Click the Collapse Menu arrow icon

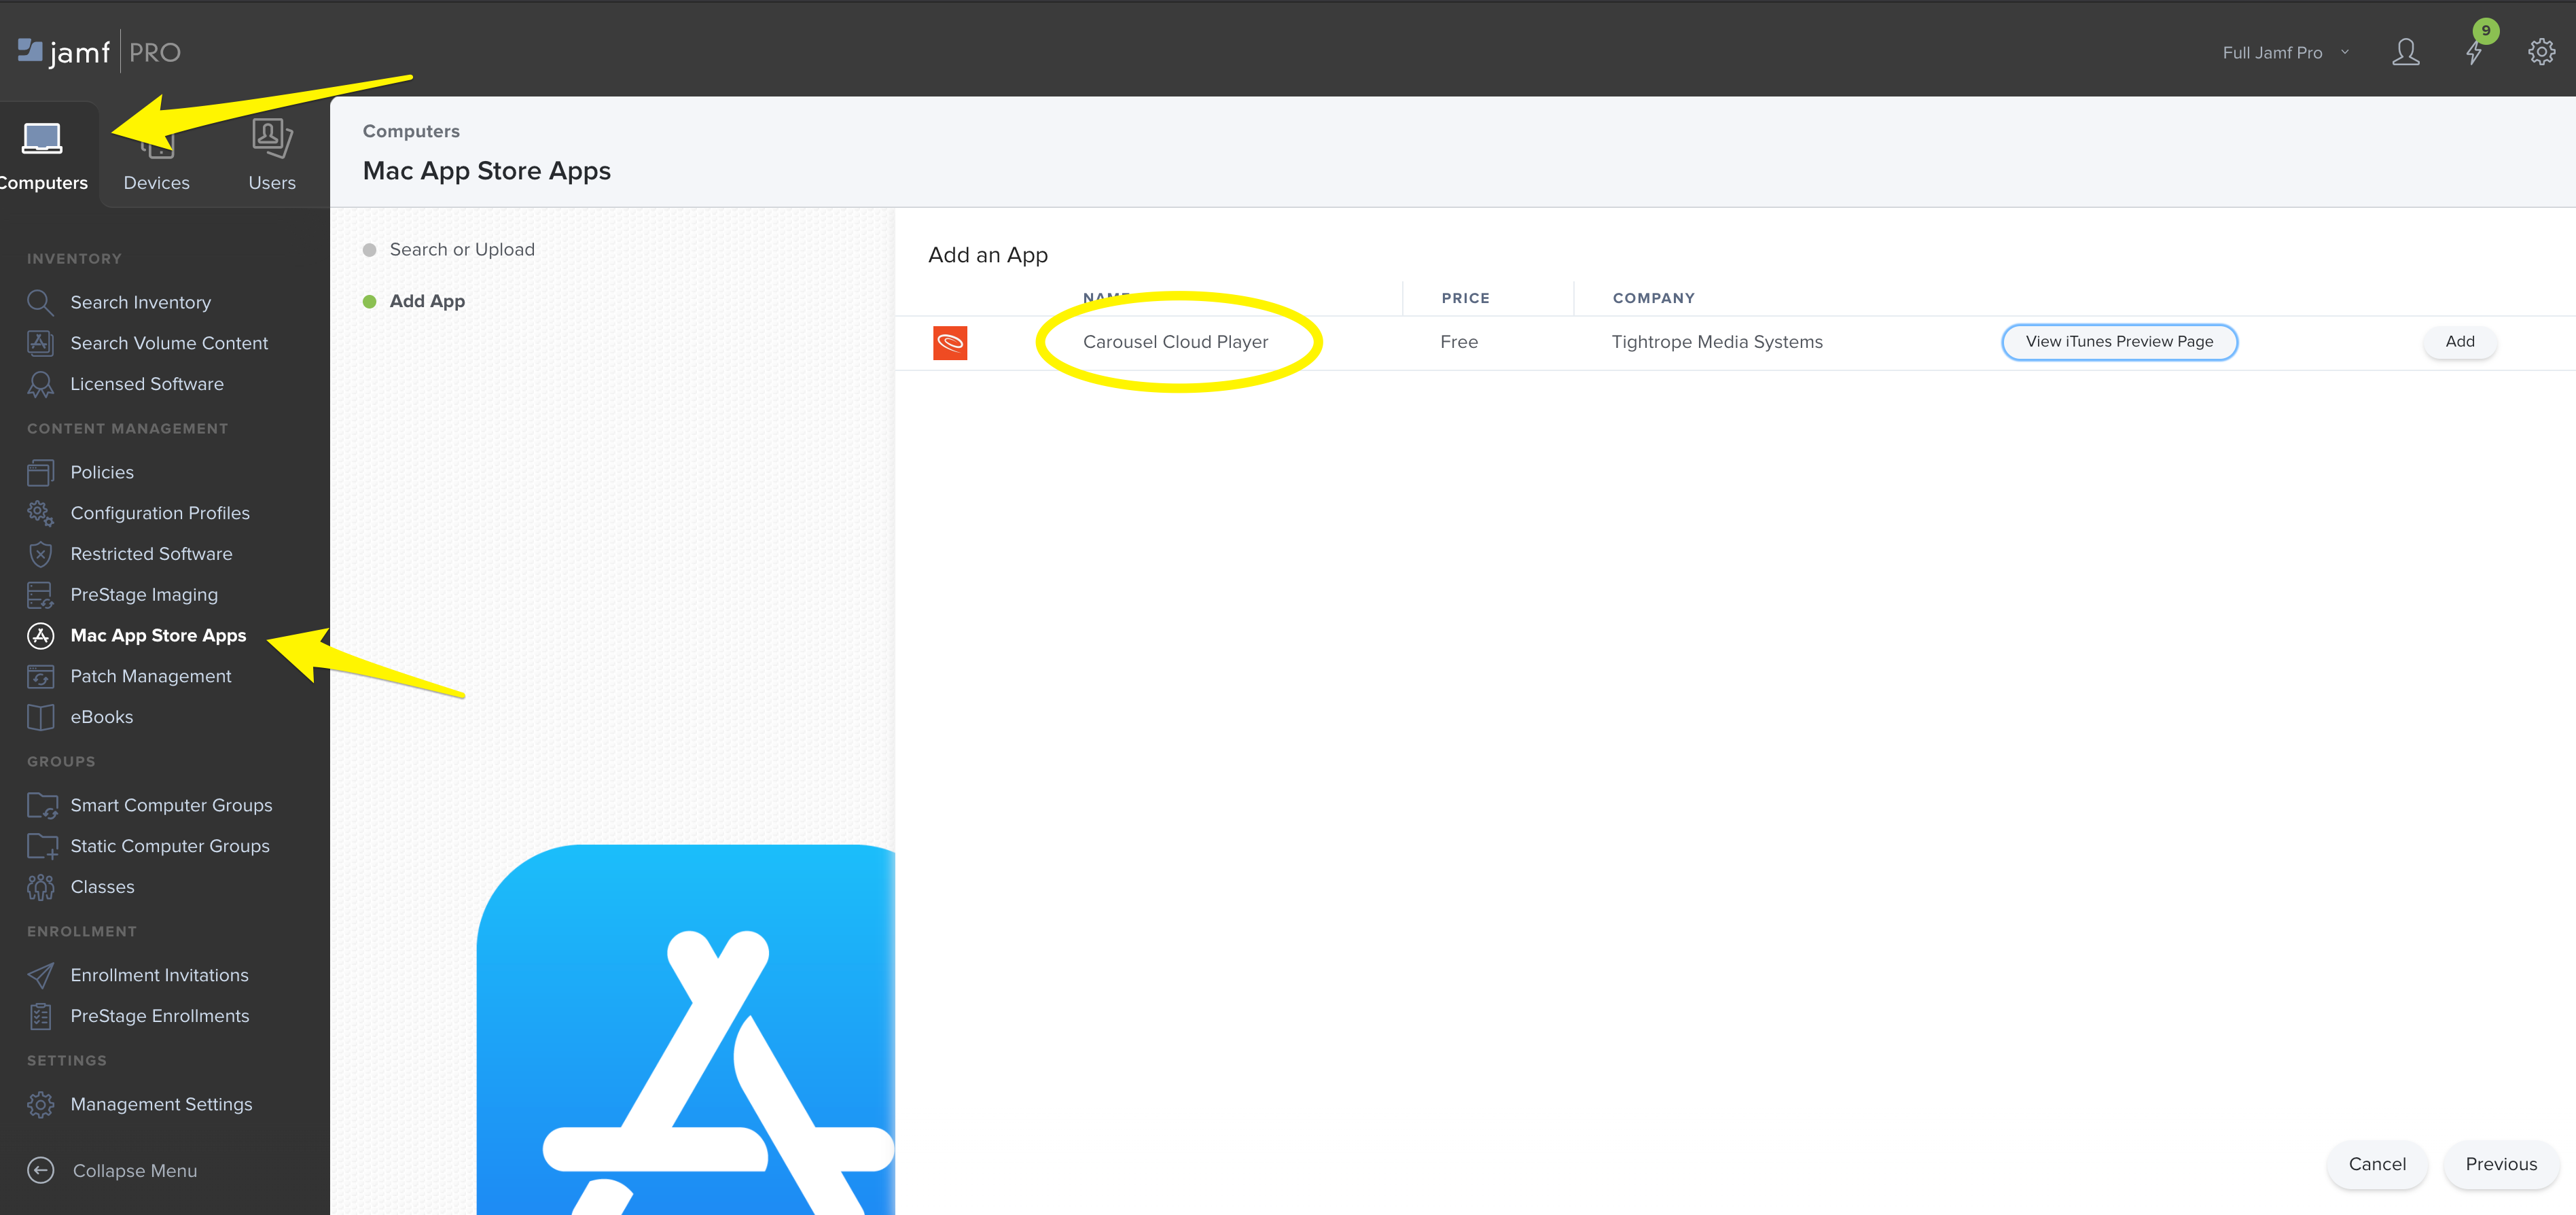click(40, 1171)
